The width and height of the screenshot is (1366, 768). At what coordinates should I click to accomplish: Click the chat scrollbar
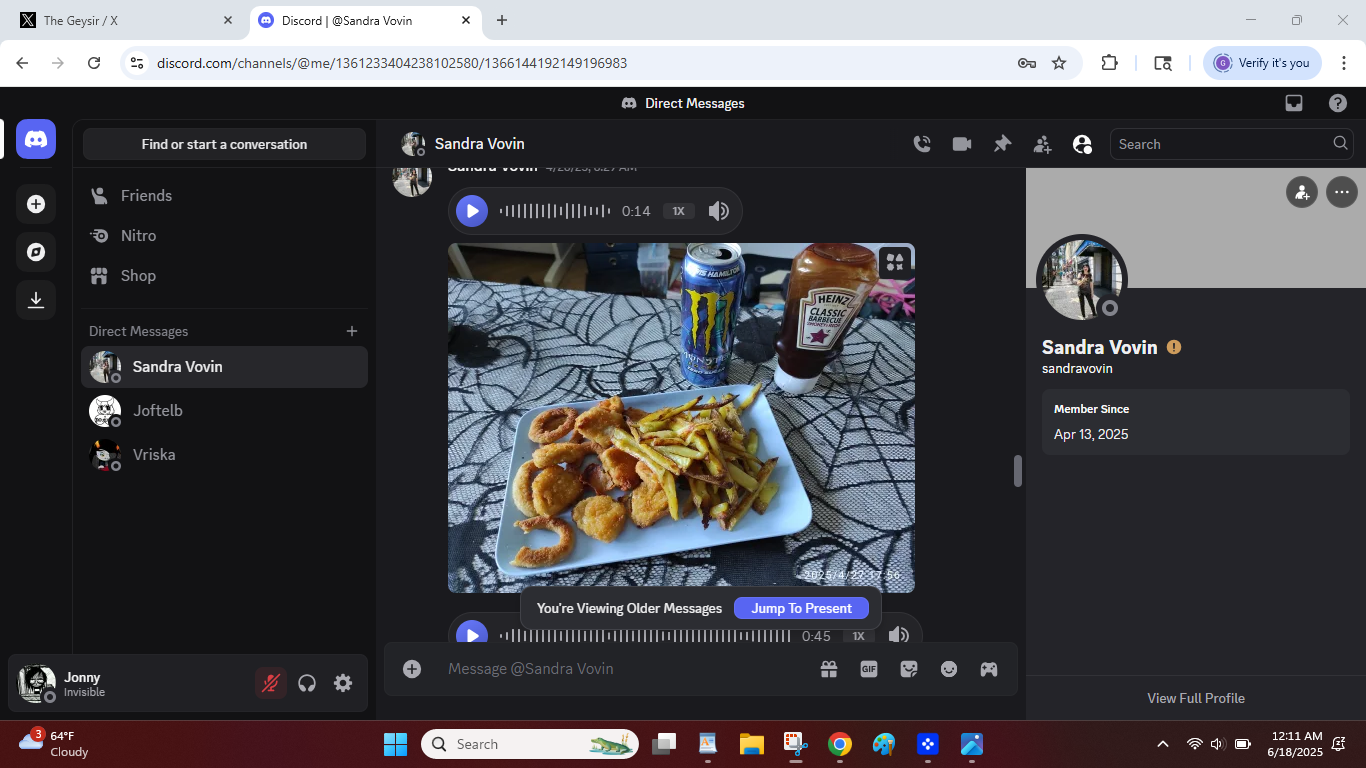click(x=1018, y=471)
